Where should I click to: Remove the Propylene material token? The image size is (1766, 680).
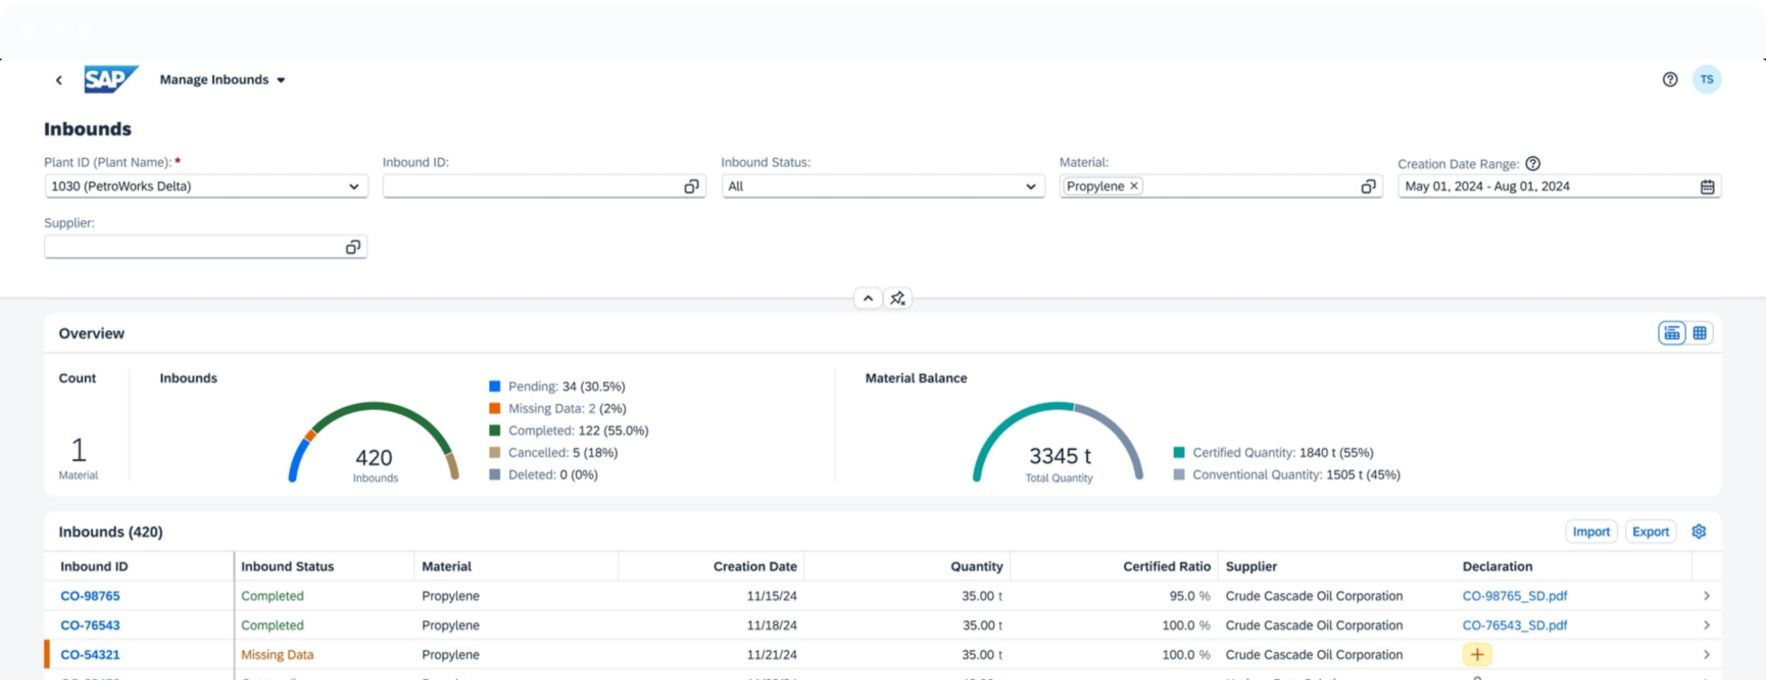coord(1134,186)
